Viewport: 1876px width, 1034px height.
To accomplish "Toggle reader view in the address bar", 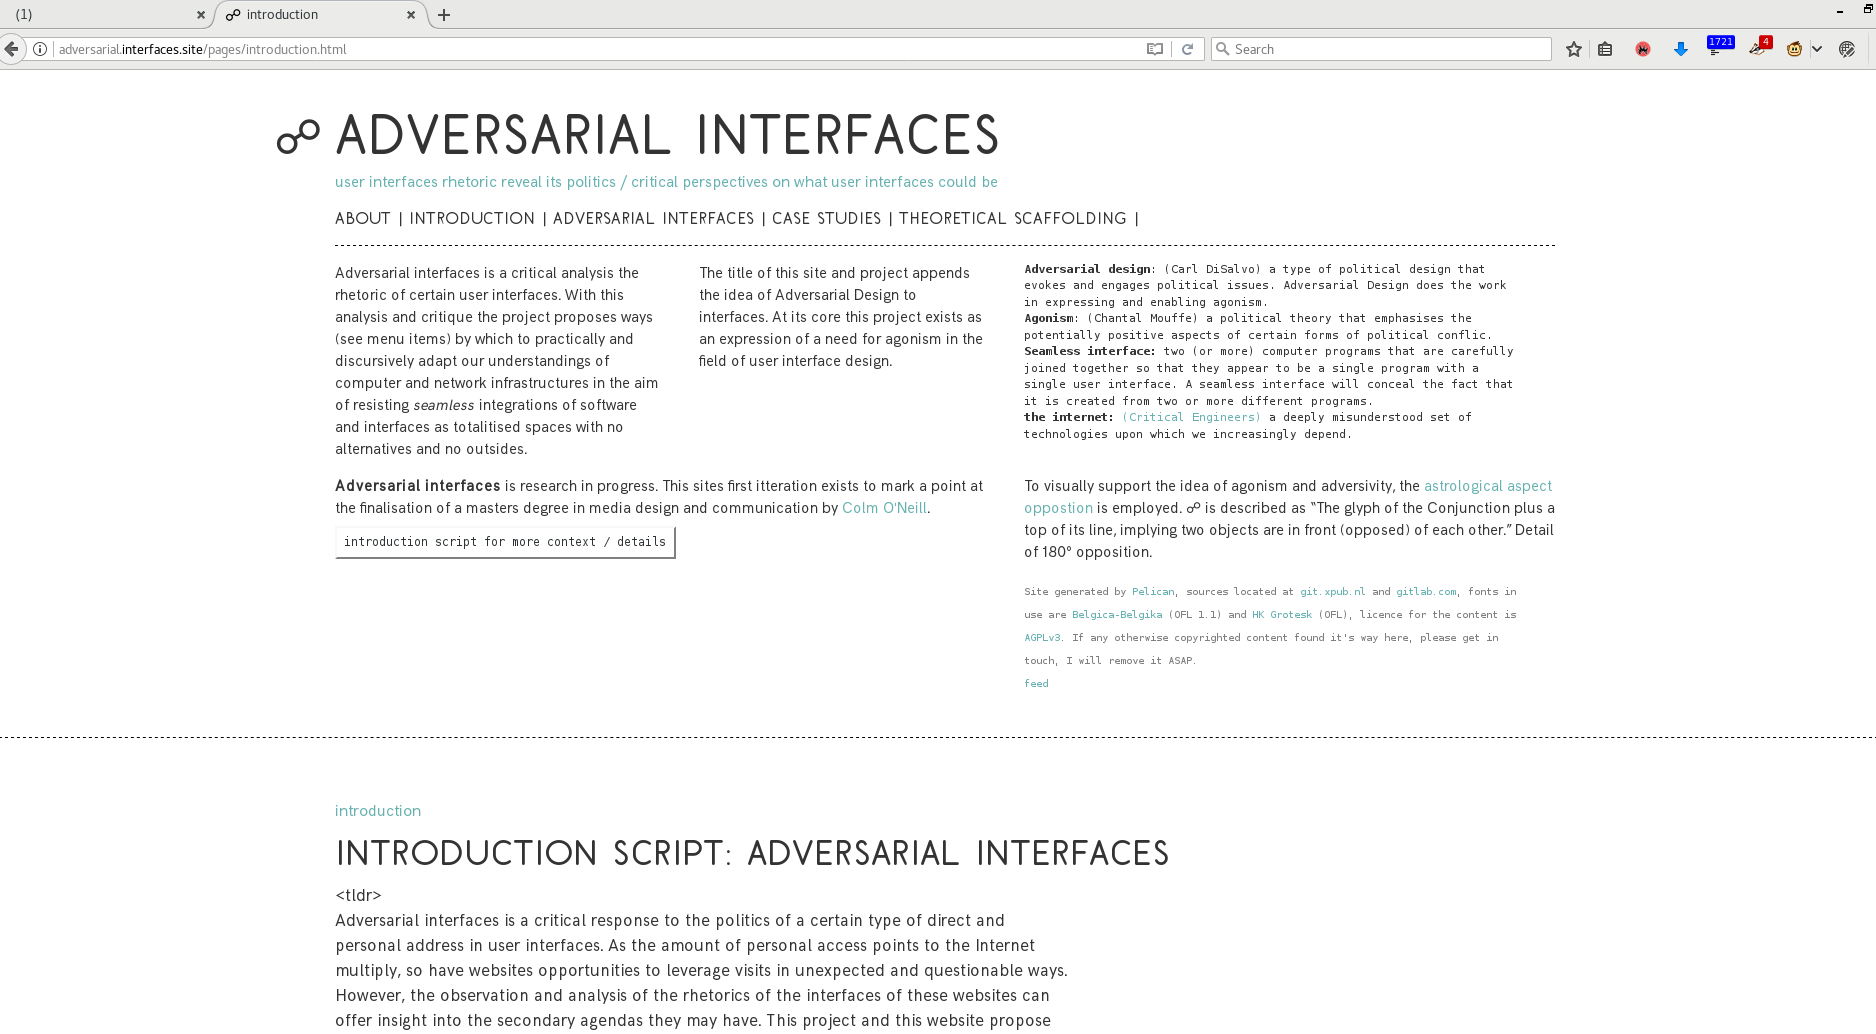I will pyautogui.click(x=1154, y=49).
